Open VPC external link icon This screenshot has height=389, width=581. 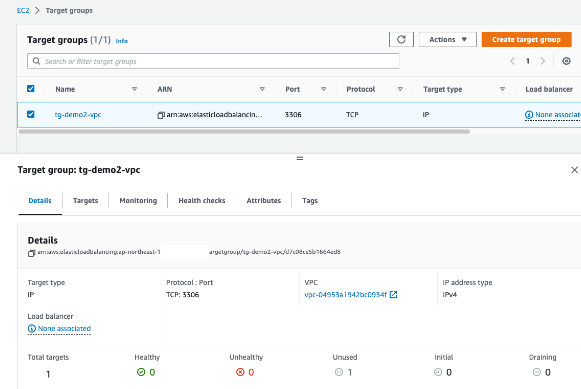coord(394,295)
